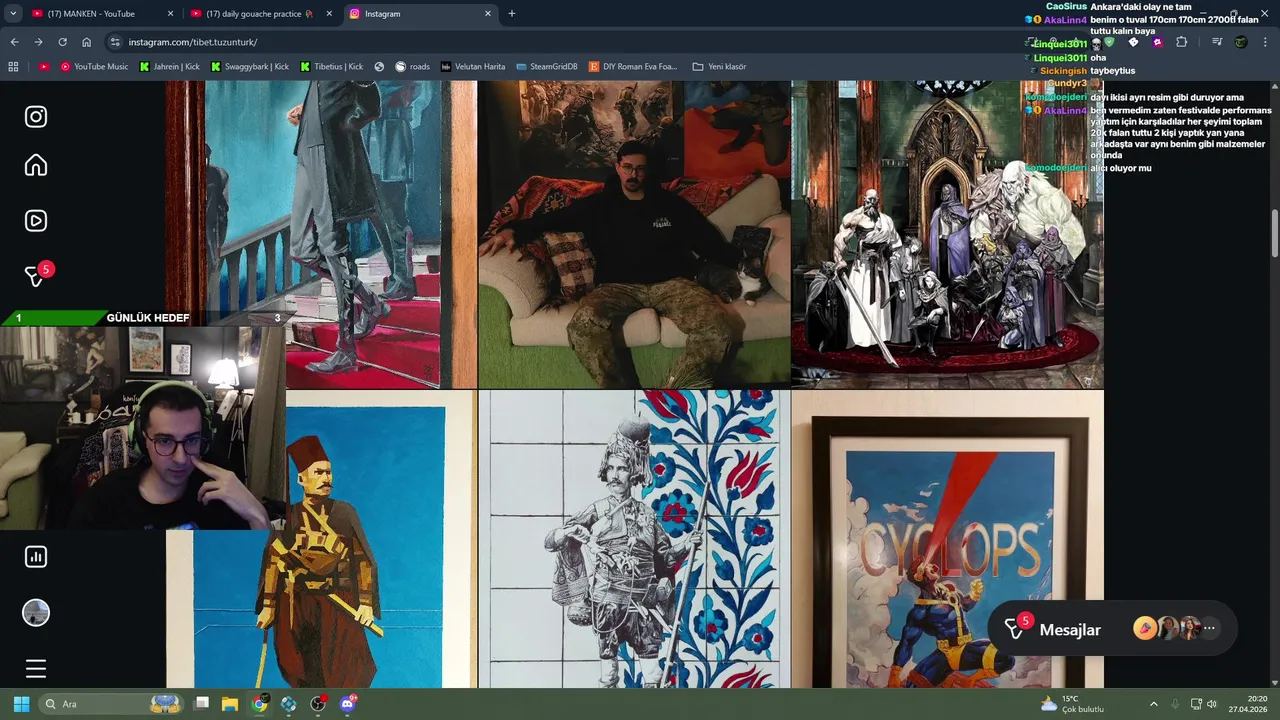Open Discord from taskbar
Viewport: 1280px width, 720px height.
[x=347, y=704]
